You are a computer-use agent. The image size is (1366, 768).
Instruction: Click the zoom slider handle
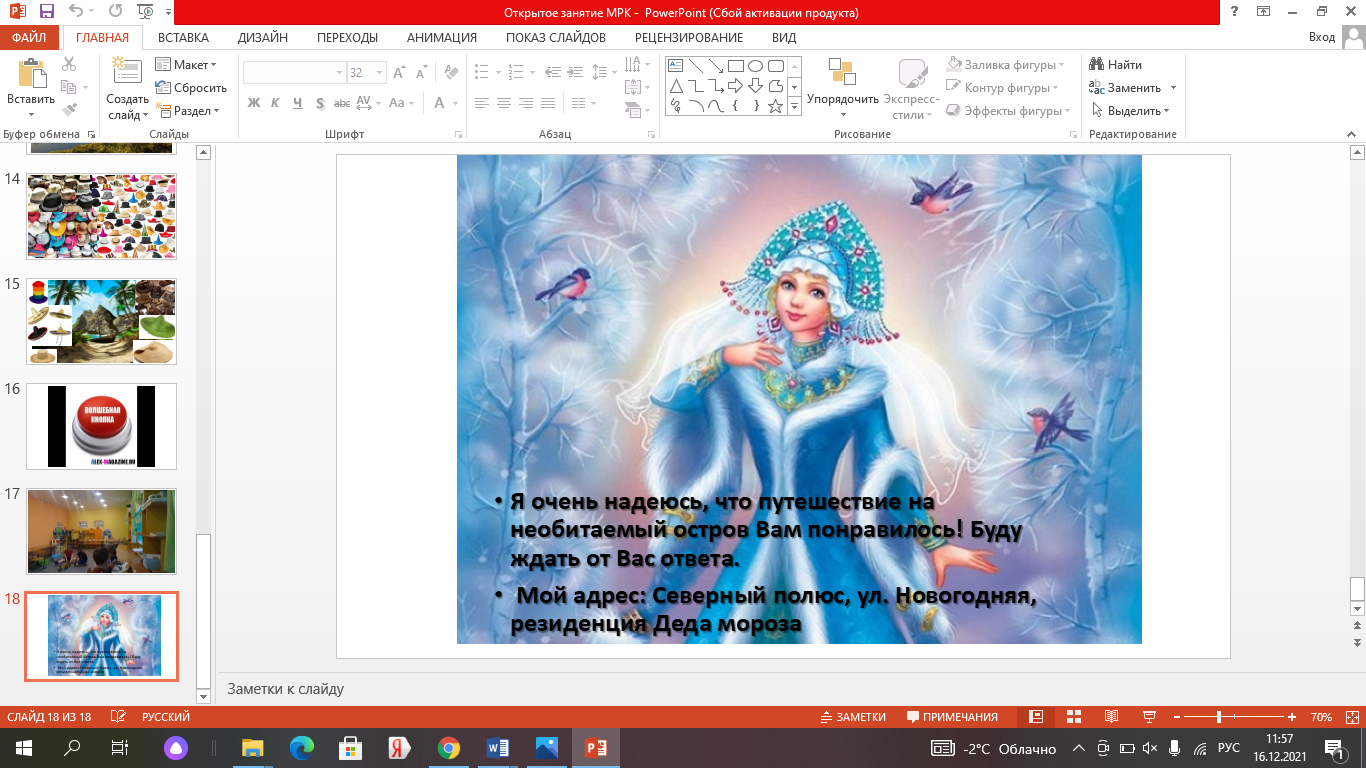point(1218,717)
